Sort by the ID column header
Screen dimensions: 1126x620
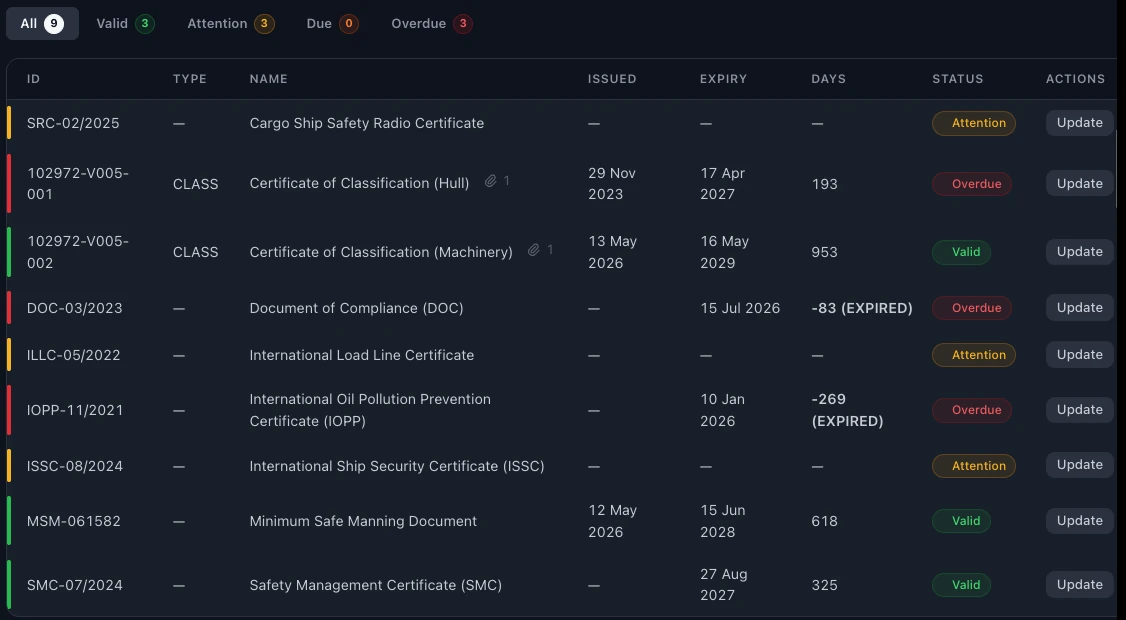click(33, 79)
